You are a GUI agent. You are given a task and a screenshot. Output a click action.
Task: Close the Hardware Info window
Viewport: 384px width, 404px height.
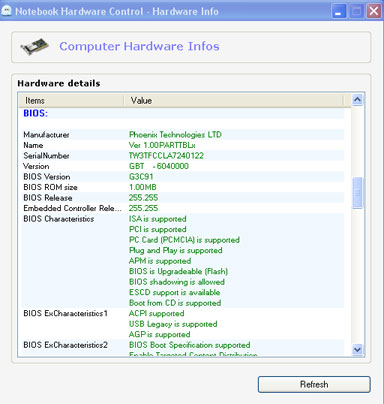[374, 11]
